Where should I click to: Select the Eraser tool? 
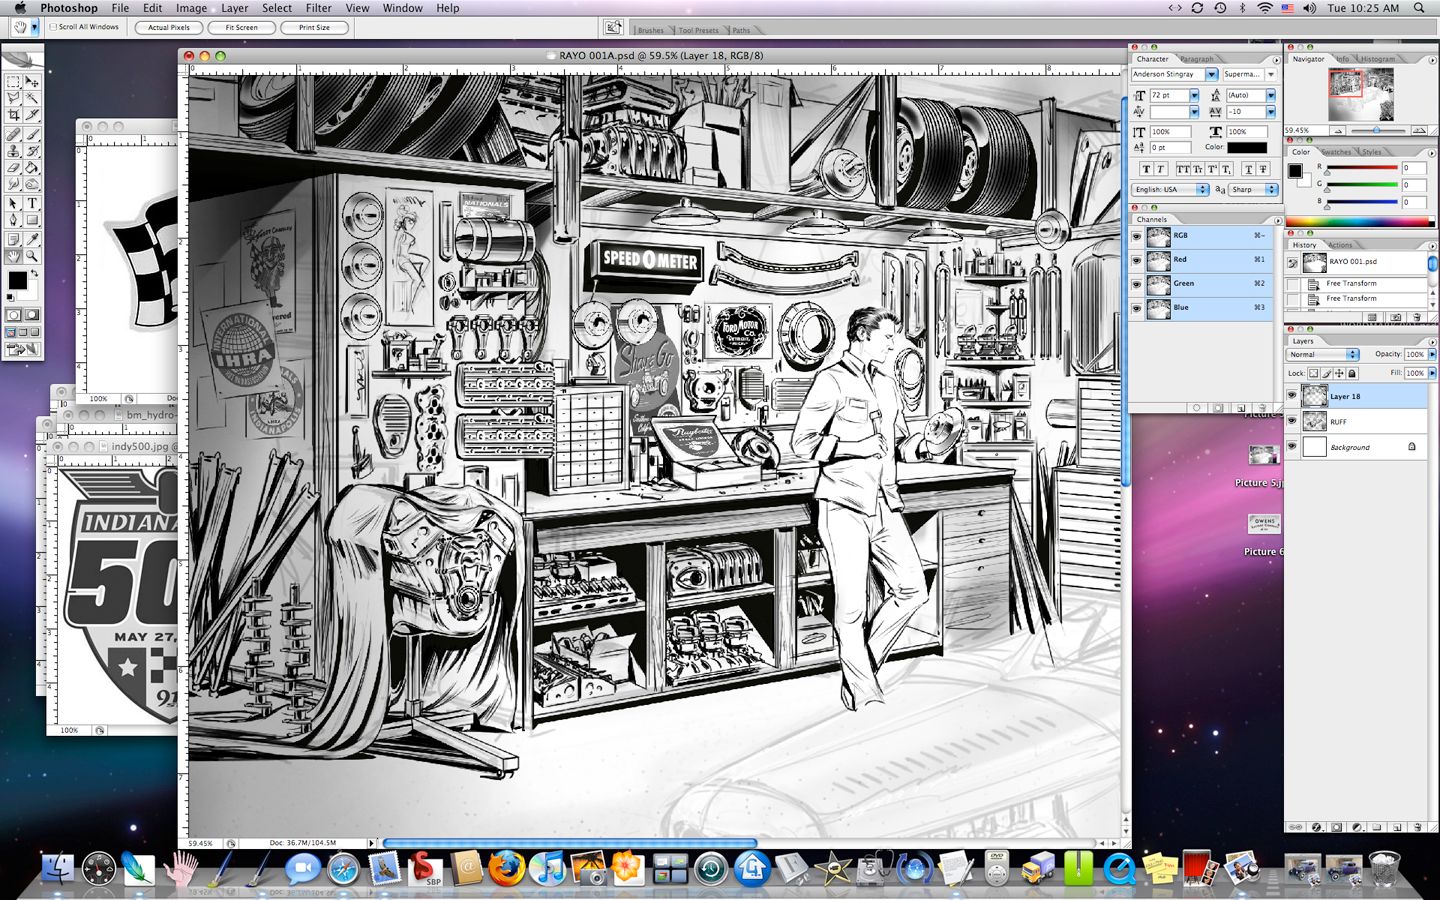click(x=13, y=168)
